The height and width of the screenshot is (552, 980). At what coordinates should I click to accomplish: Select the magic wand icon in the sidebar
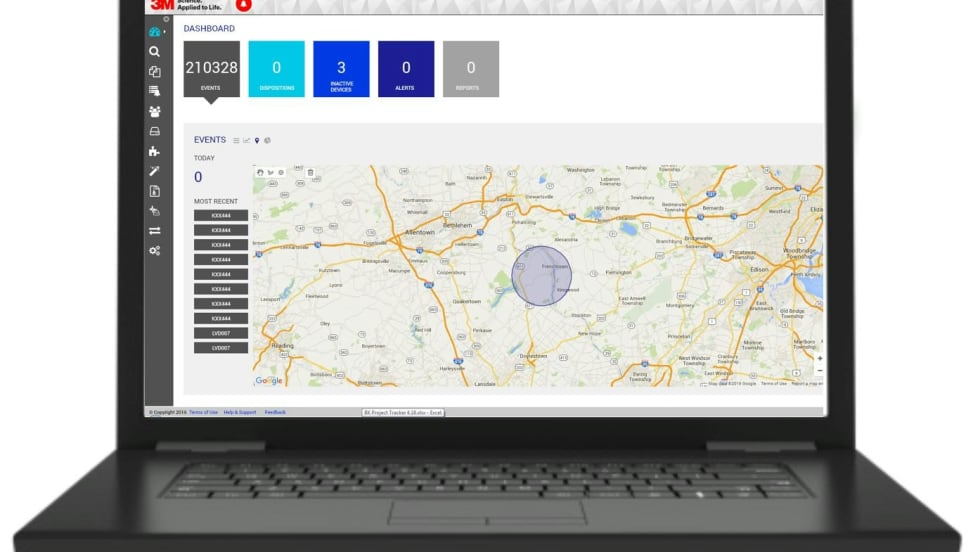[x=154, y=171]
